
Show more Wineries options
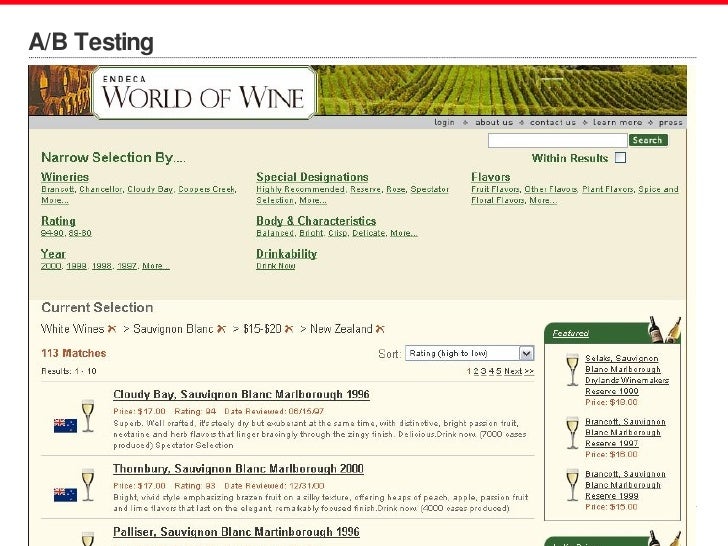click(55, 201)
